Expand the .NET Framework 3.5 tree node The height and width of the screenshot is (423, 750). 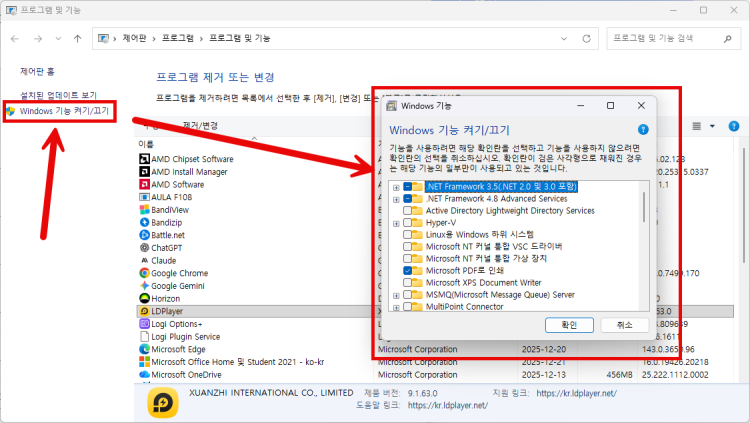tap(396, 187)
